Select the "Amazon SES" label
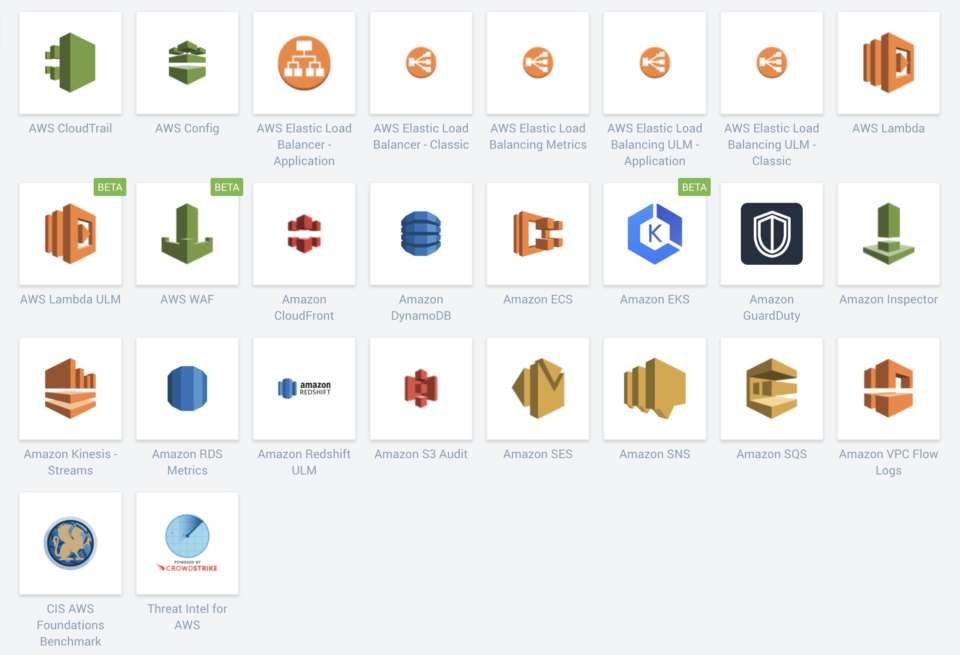This screenshot has width=960, height=655. click(538, 454)
